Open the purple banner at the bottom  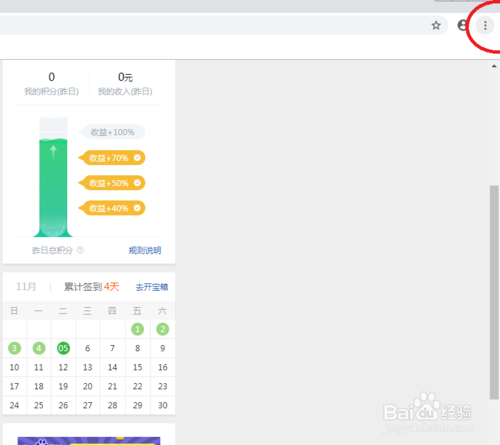tap(89, 441)
